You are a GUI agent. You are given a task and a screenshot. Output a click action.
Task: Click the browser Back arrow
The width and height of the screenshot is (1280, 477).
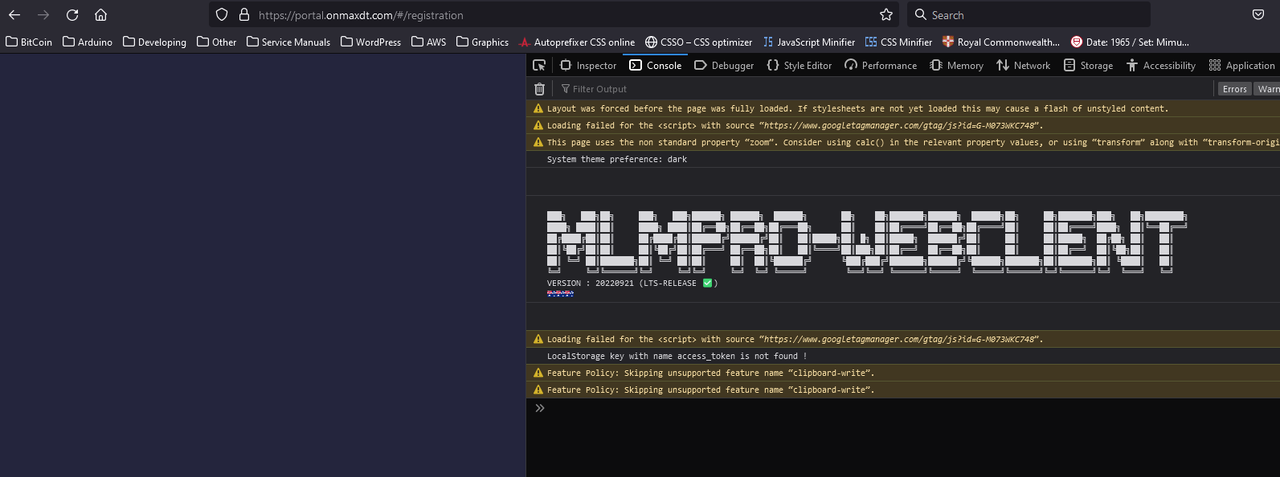(15, 15)
